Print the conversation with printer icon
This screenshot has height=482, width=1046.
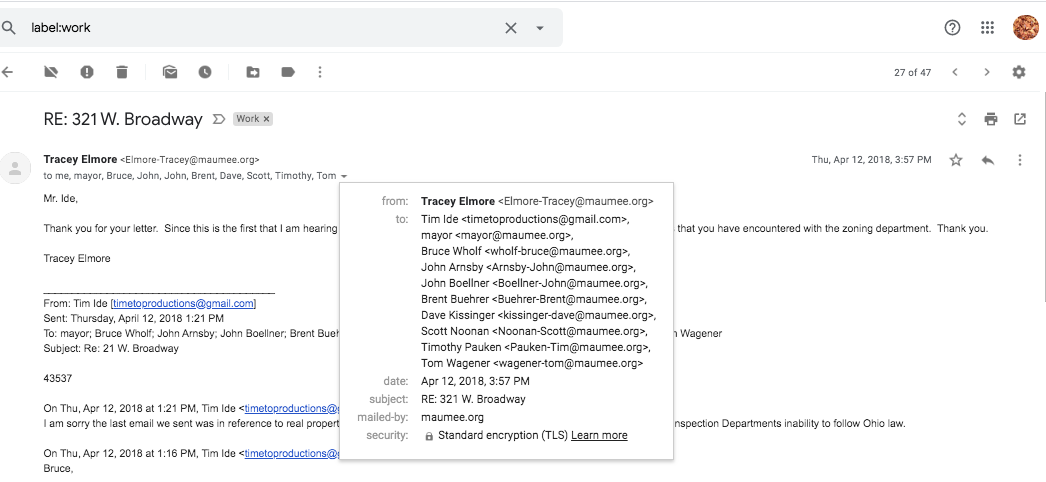(x=991, y=119)
